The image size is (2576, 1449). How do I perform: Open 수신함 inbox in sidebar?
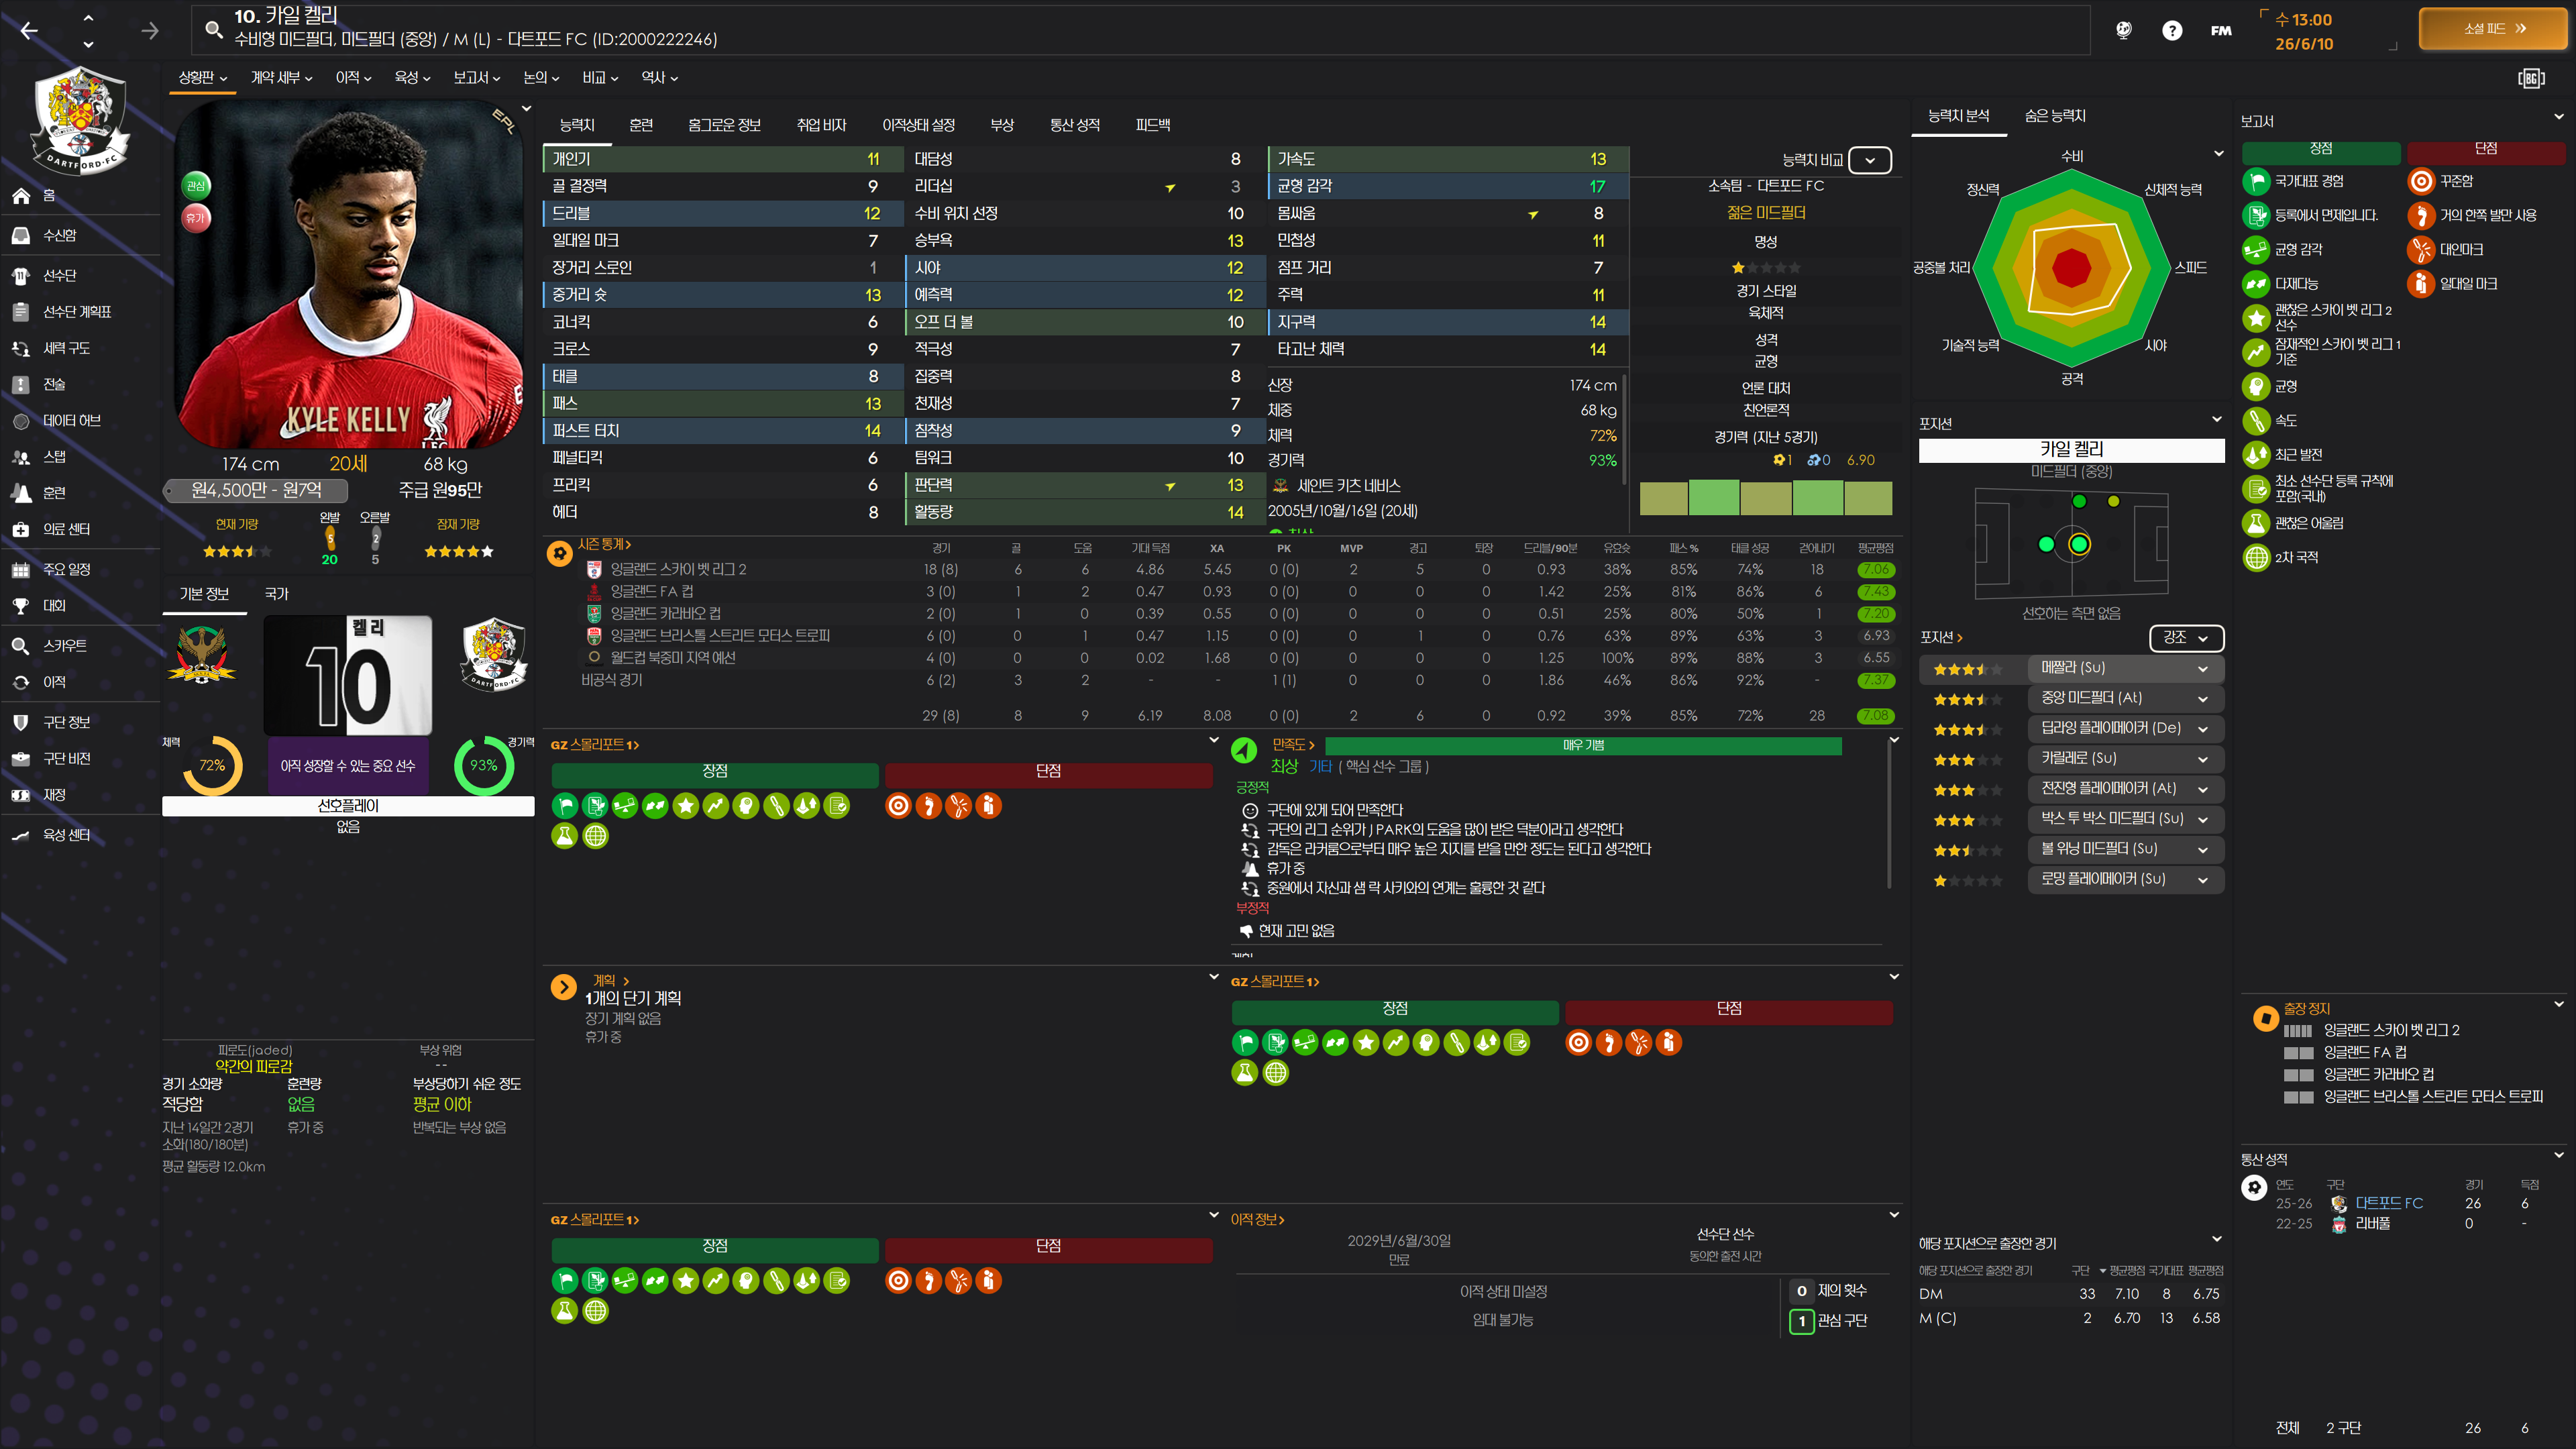(x=58, y=235)
